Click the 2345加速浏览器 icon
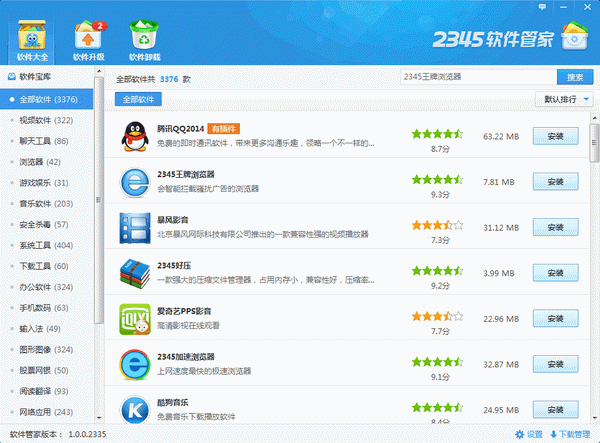This screenshot has height=443, width=600. pyautogui.click(x=135, y=365)
